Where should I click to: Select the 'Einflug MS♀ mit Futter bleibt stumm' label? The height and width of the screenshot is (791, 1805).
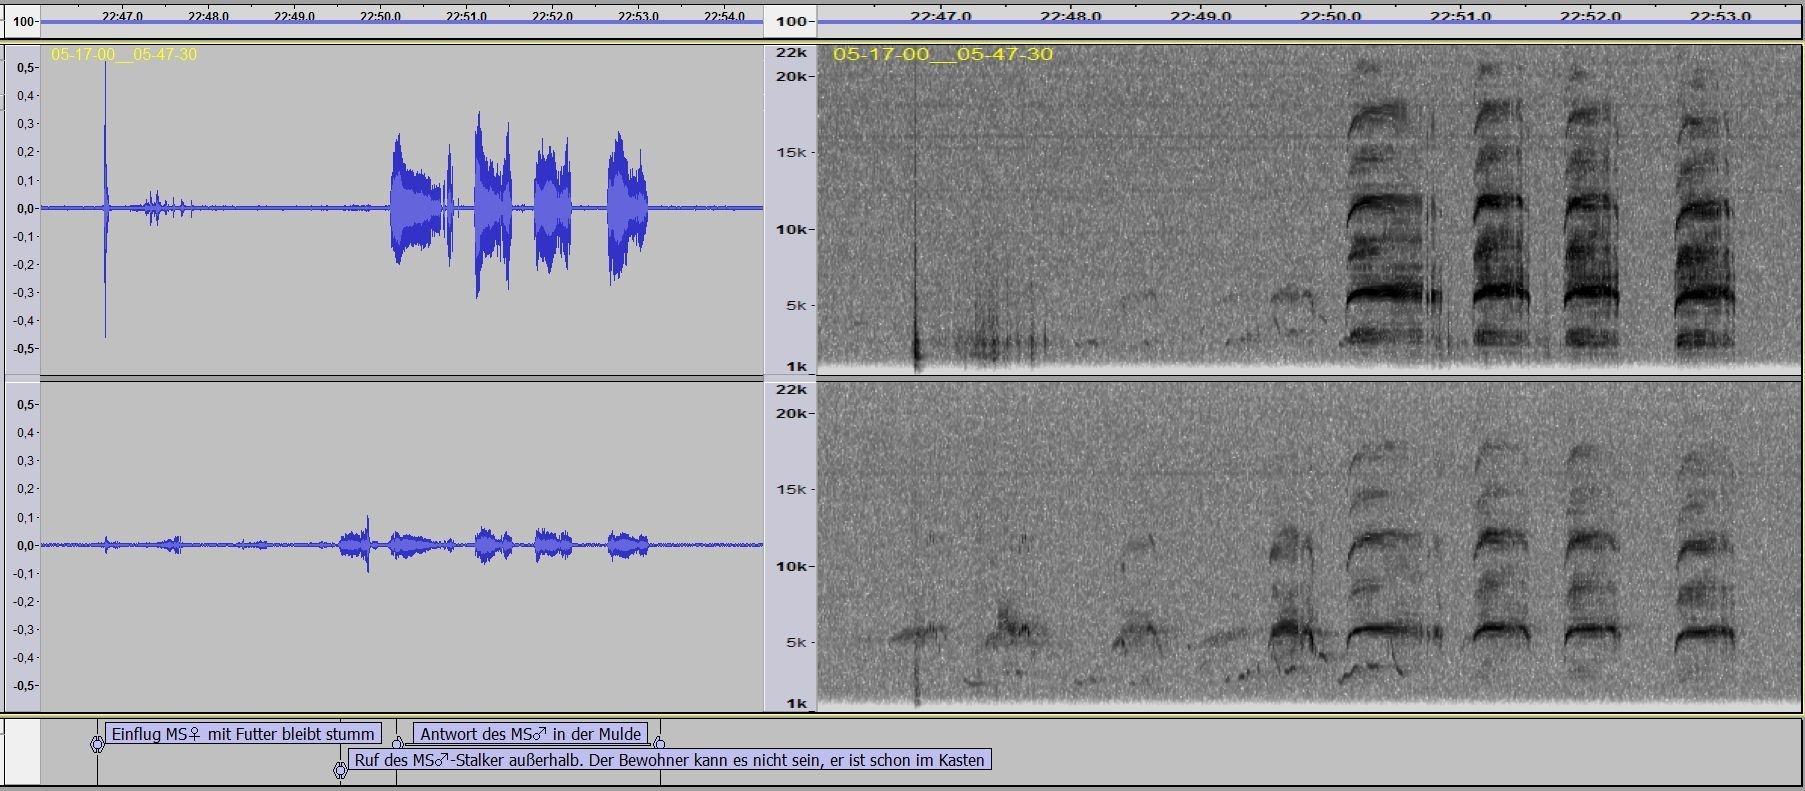coord(242,734)
